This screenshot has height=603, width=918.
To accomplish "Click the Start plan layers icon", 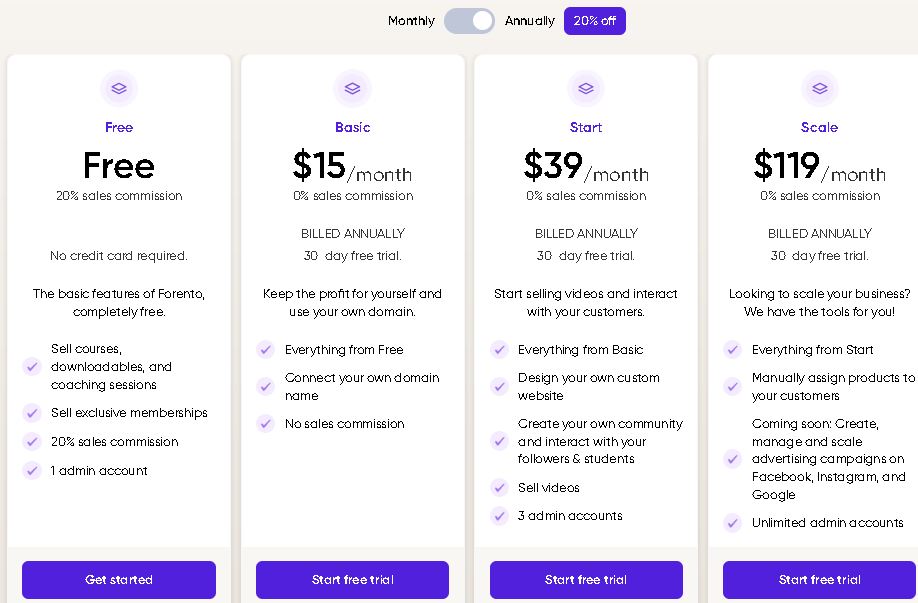I will pos(586,88).
